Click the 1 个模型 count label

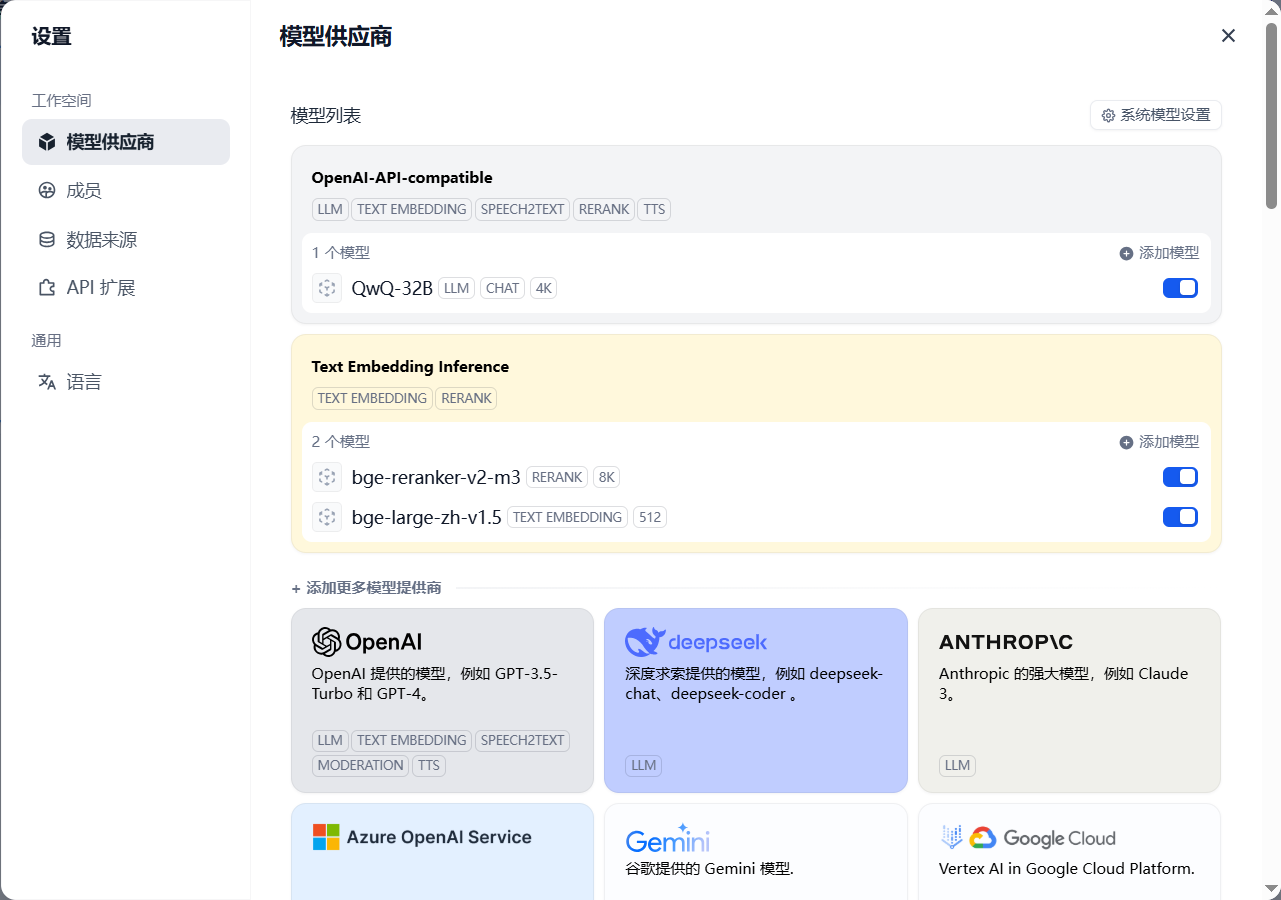(341, 253)
